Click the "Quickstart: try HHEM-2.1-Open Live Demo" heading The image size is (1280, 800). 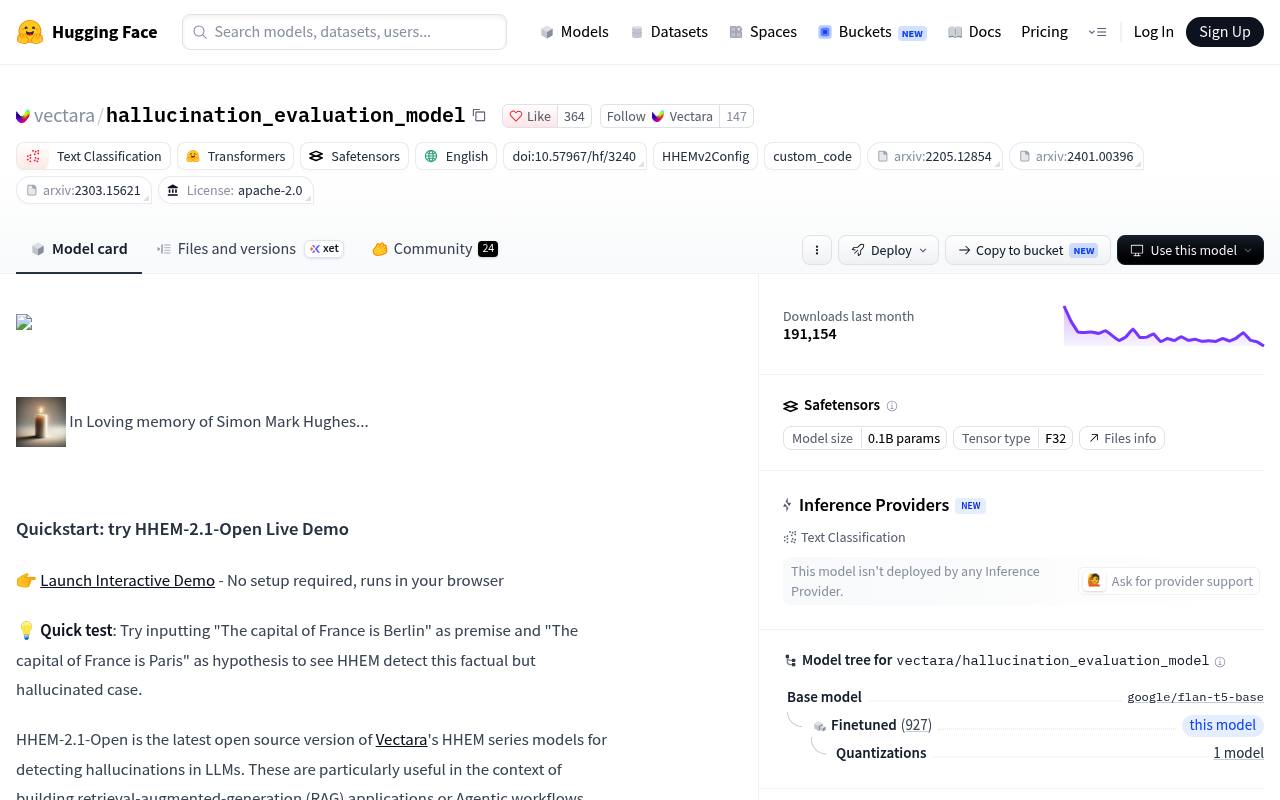[x=182, y=529]
